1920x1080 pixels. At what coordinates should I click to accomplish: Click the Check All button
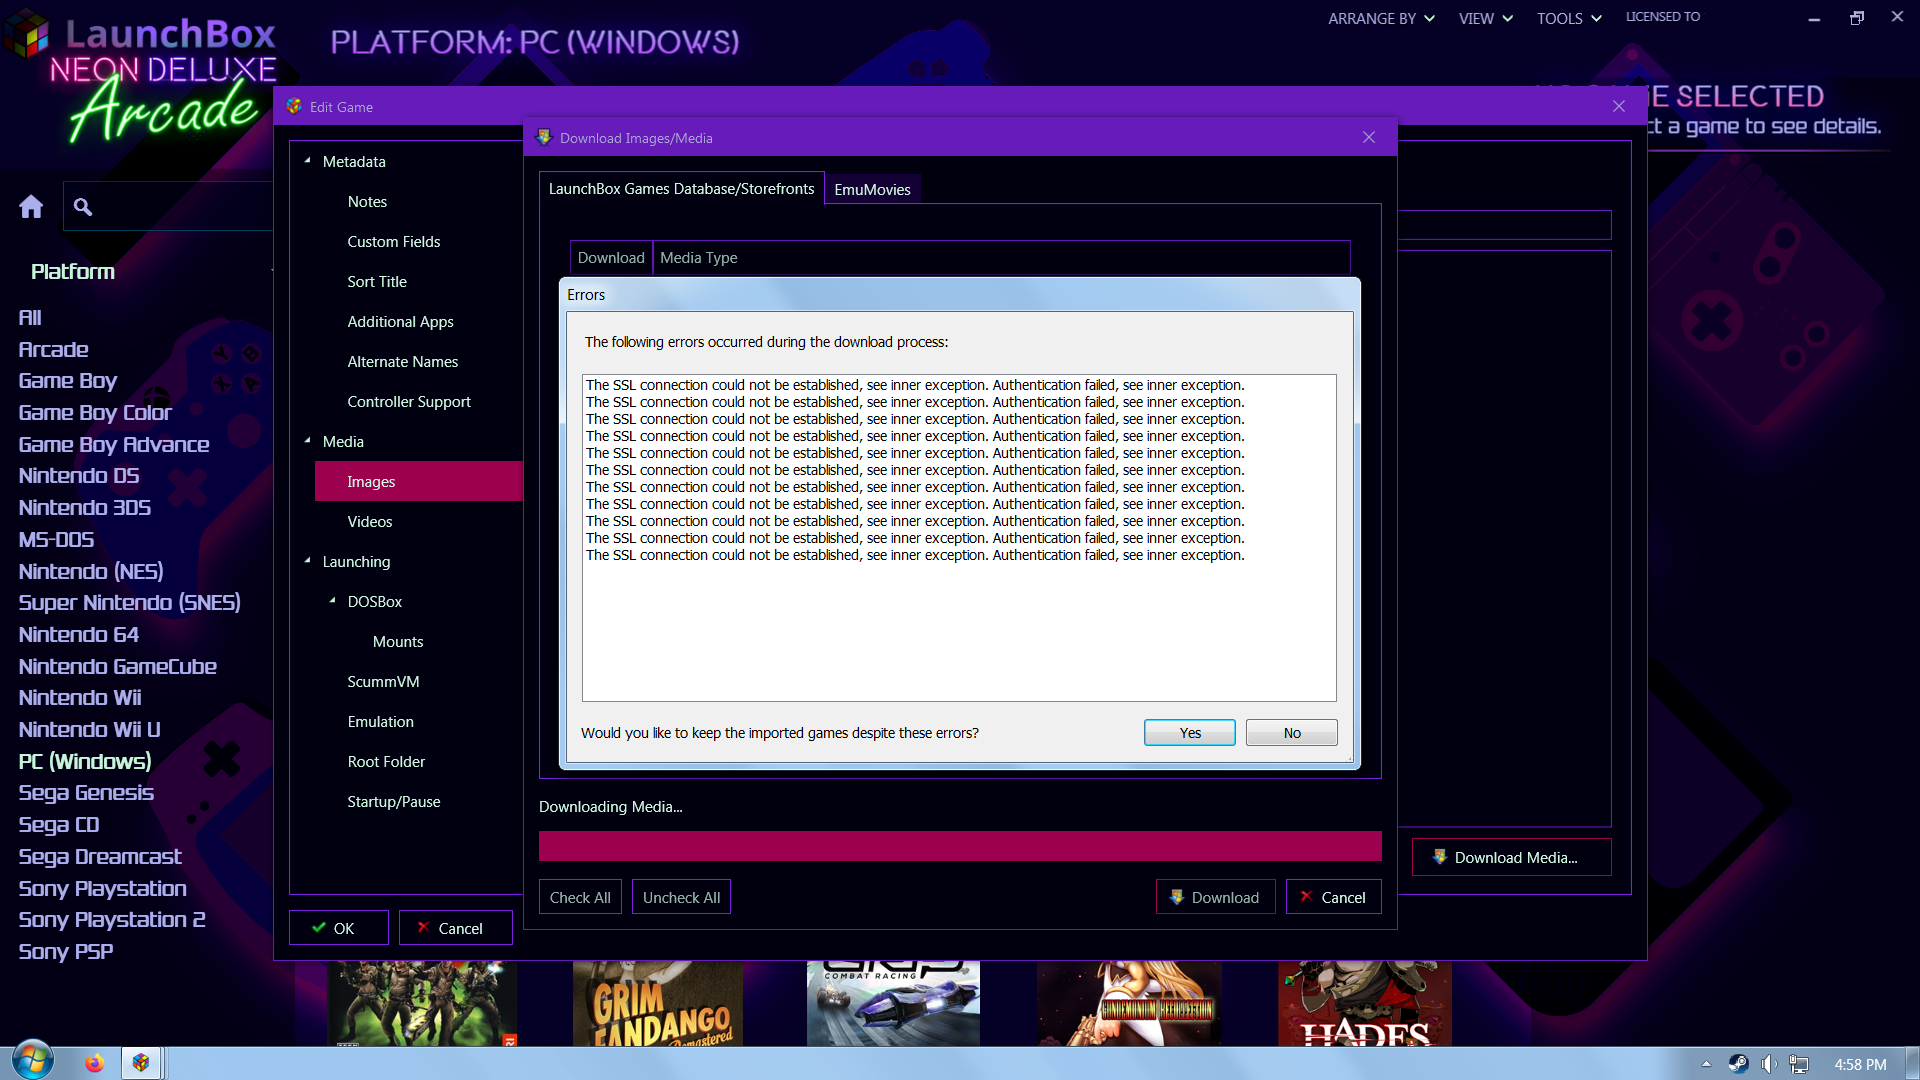(x=580, y=897)
